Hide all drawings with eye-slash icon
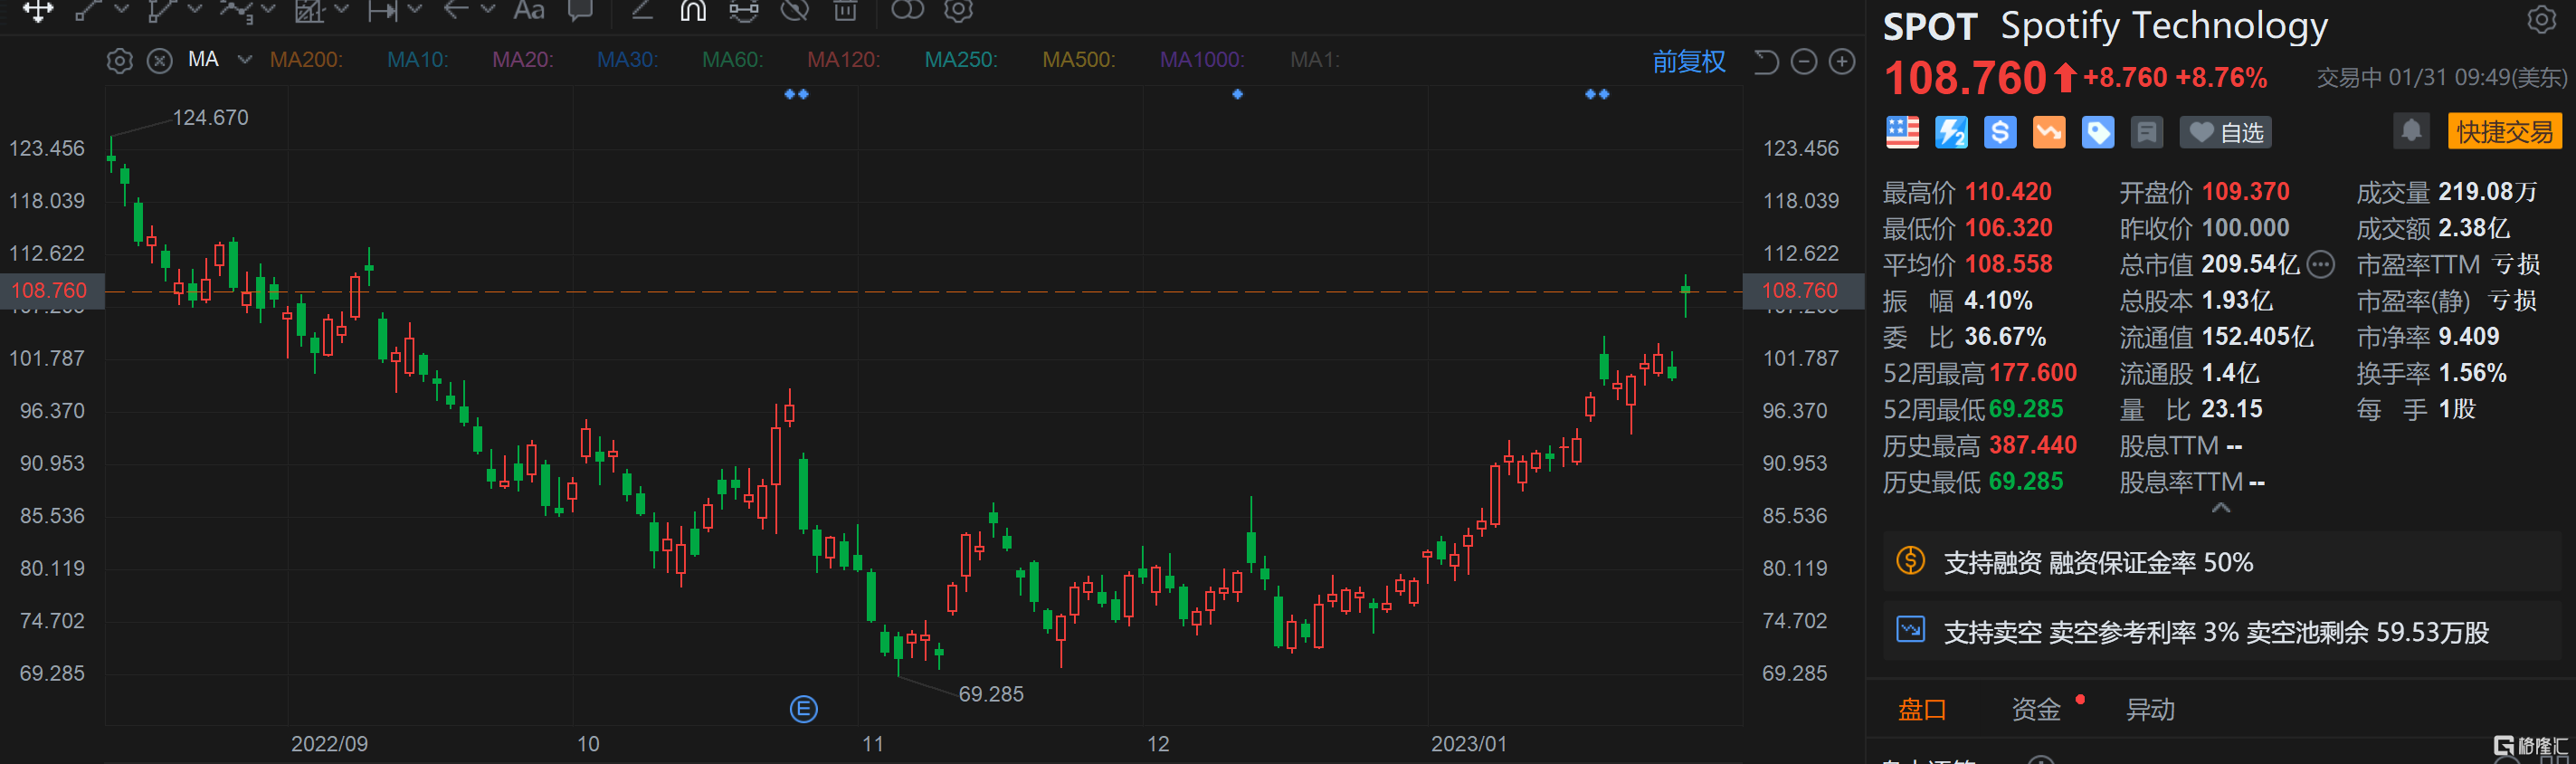The image size is (2576, 764). click(795, 10)
